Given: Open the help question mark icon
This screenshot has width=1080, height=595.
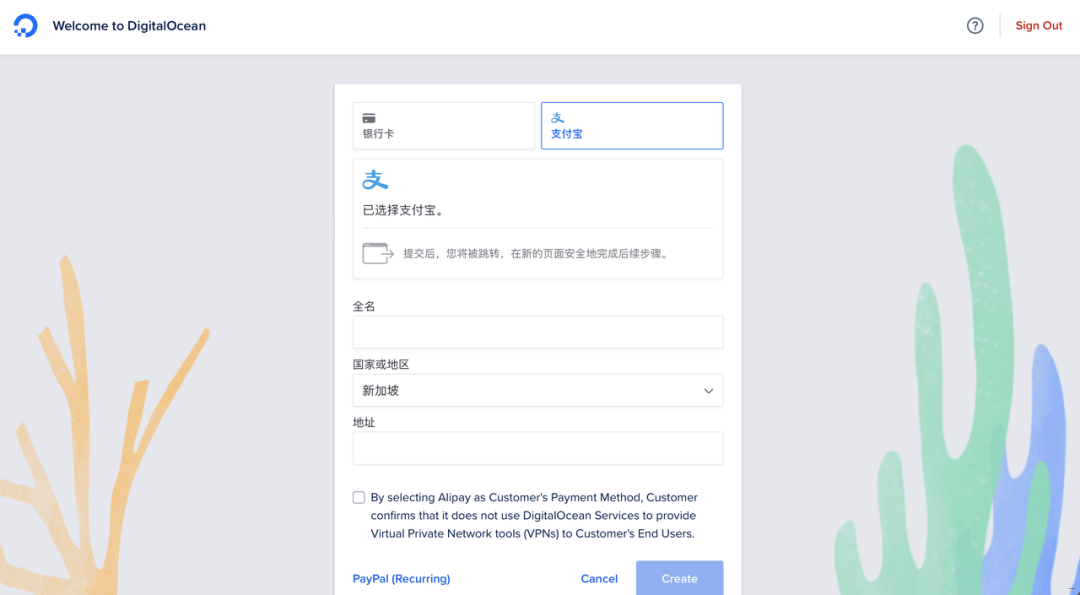Looking at the screenshot, I should [975, 26].
